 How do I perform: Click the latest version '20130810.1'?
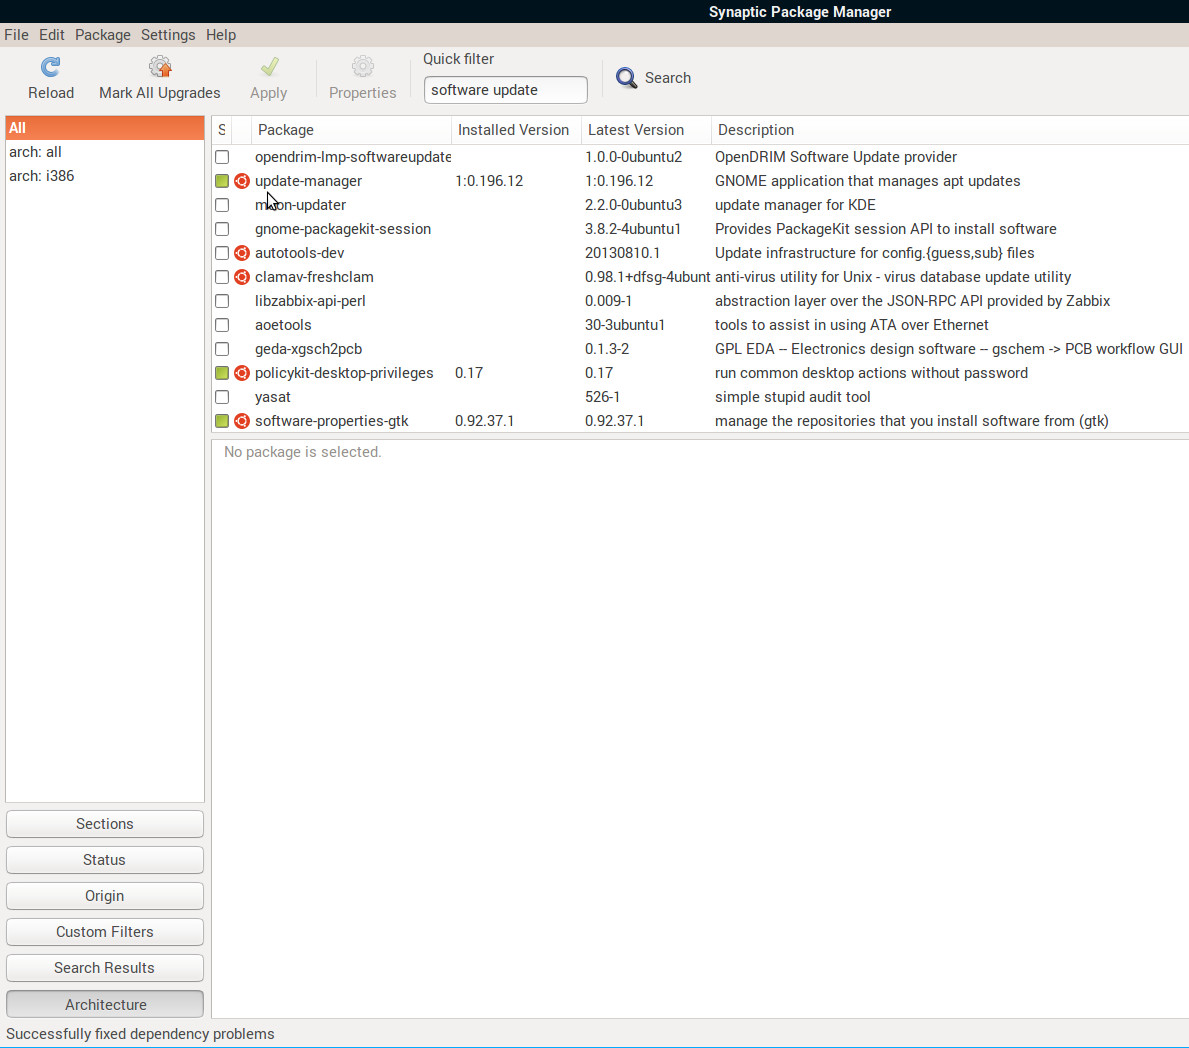[x=623, y=253]
